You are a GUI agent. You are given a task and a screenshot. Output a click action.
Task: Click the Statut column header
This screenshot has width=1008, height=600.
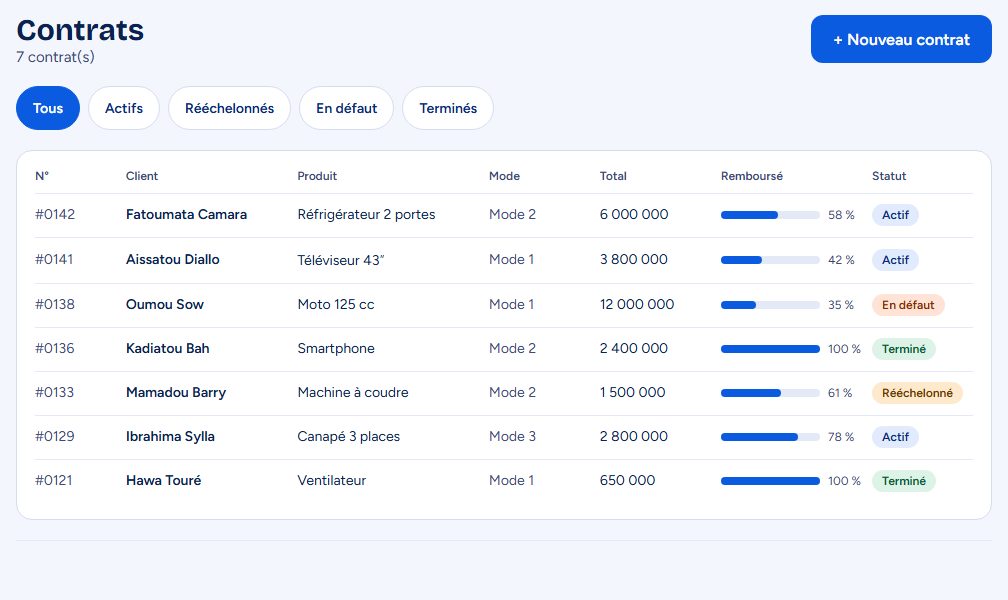[x=889, y=176]
